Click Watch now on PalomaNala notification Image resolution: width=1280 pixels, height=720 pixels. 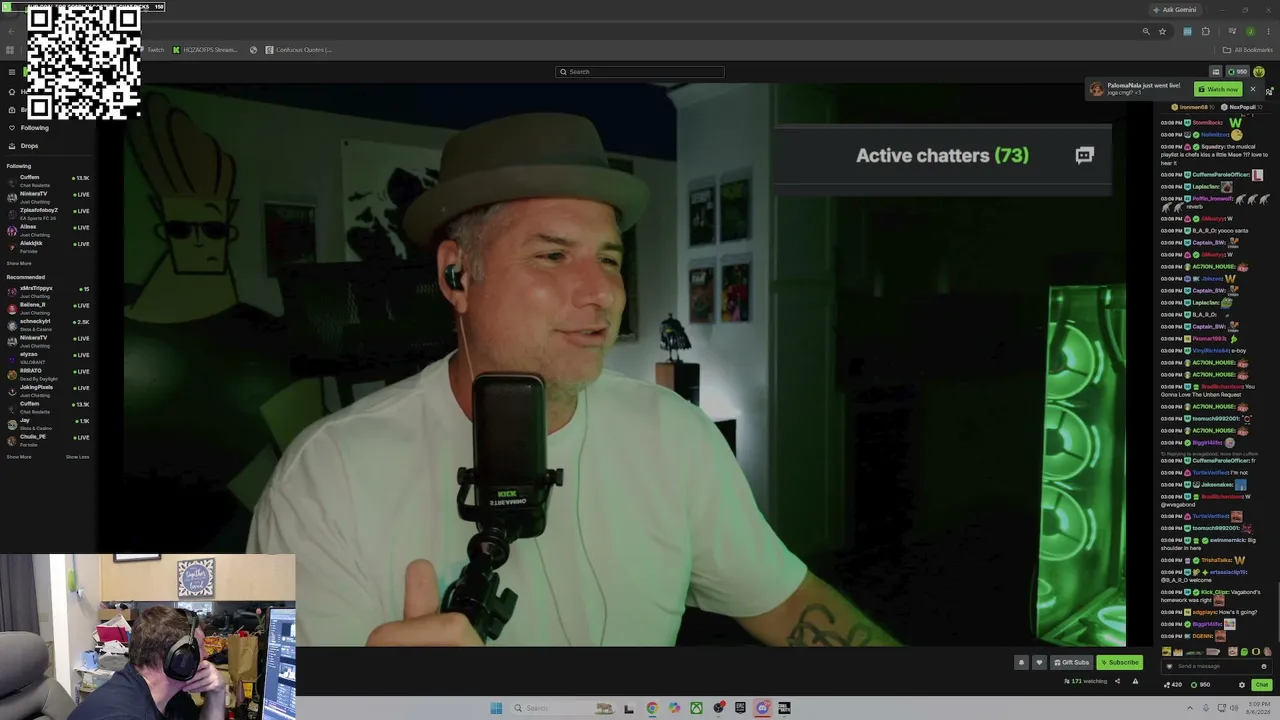tap(1218, 89)
